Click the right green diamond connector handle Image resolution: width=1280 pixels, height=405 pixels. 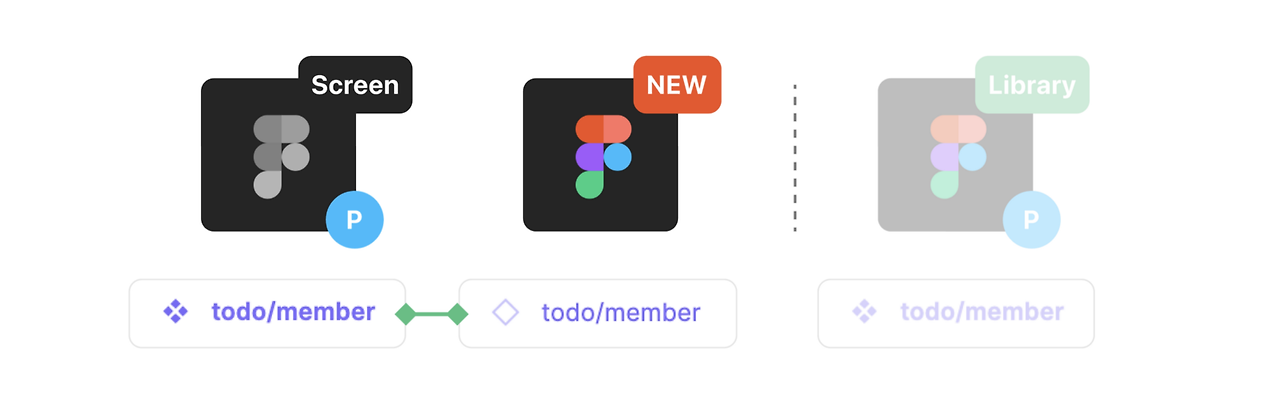coord(458,314)
